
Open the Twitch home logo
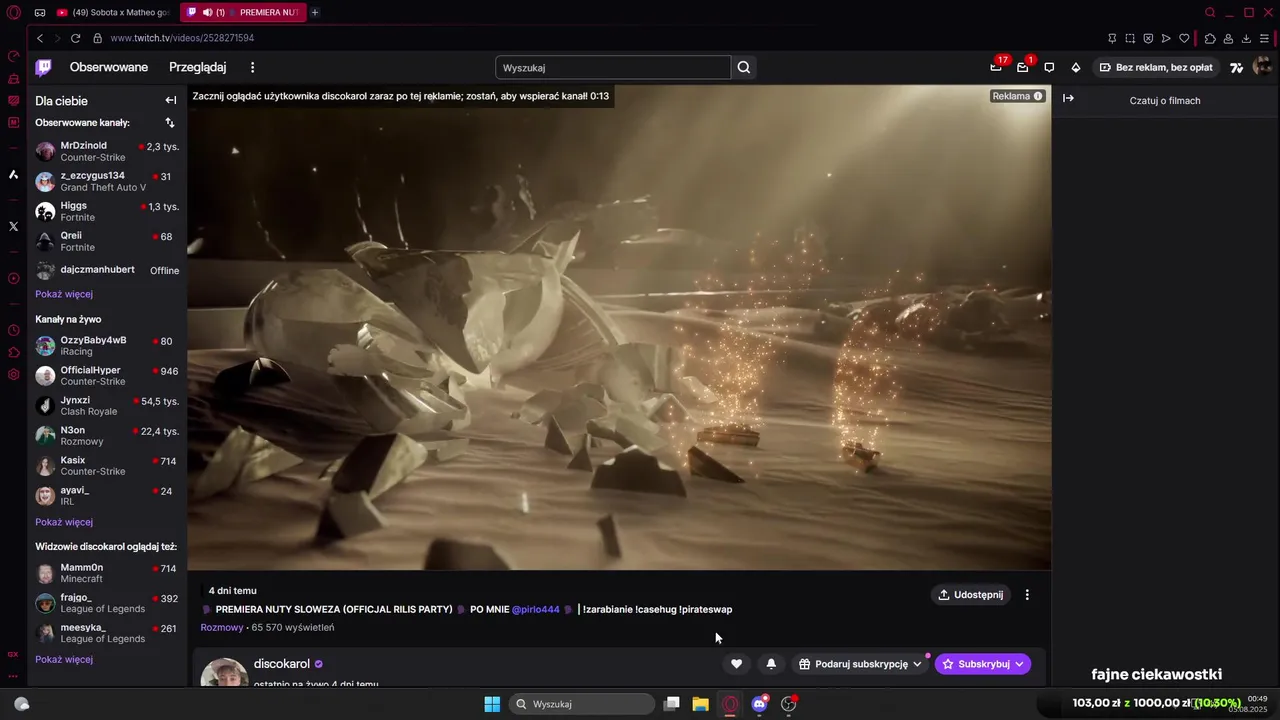[43, 67]
